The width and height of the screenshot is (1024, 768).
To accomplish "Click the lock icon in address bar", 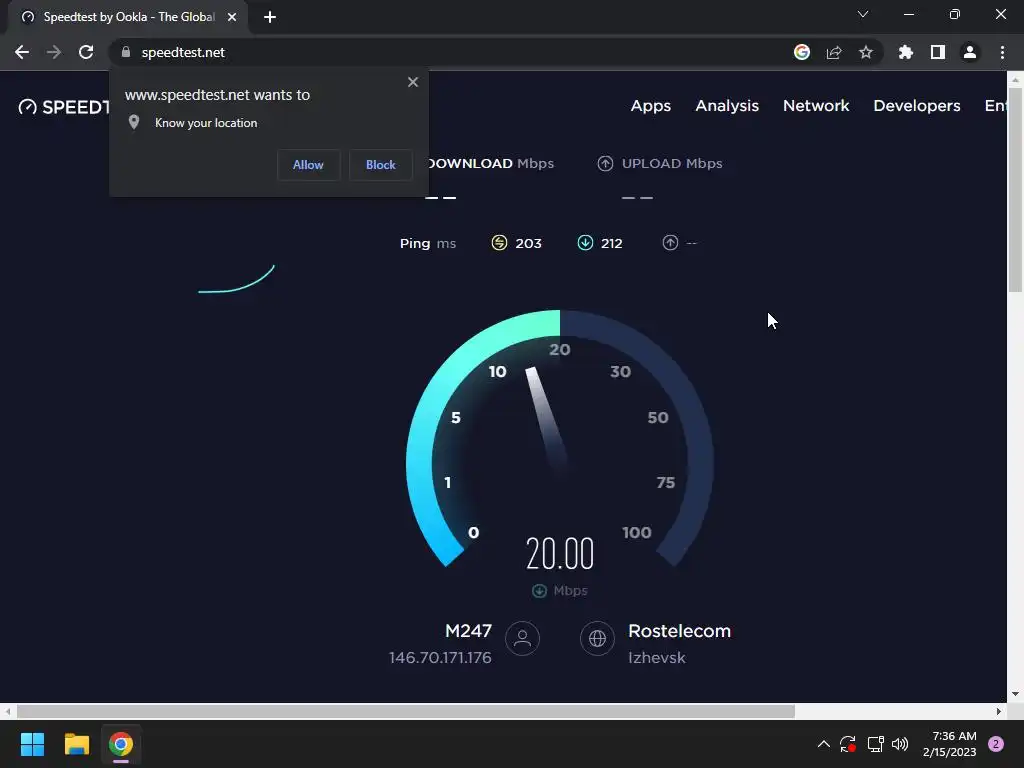I will click(x=126, y=52).
